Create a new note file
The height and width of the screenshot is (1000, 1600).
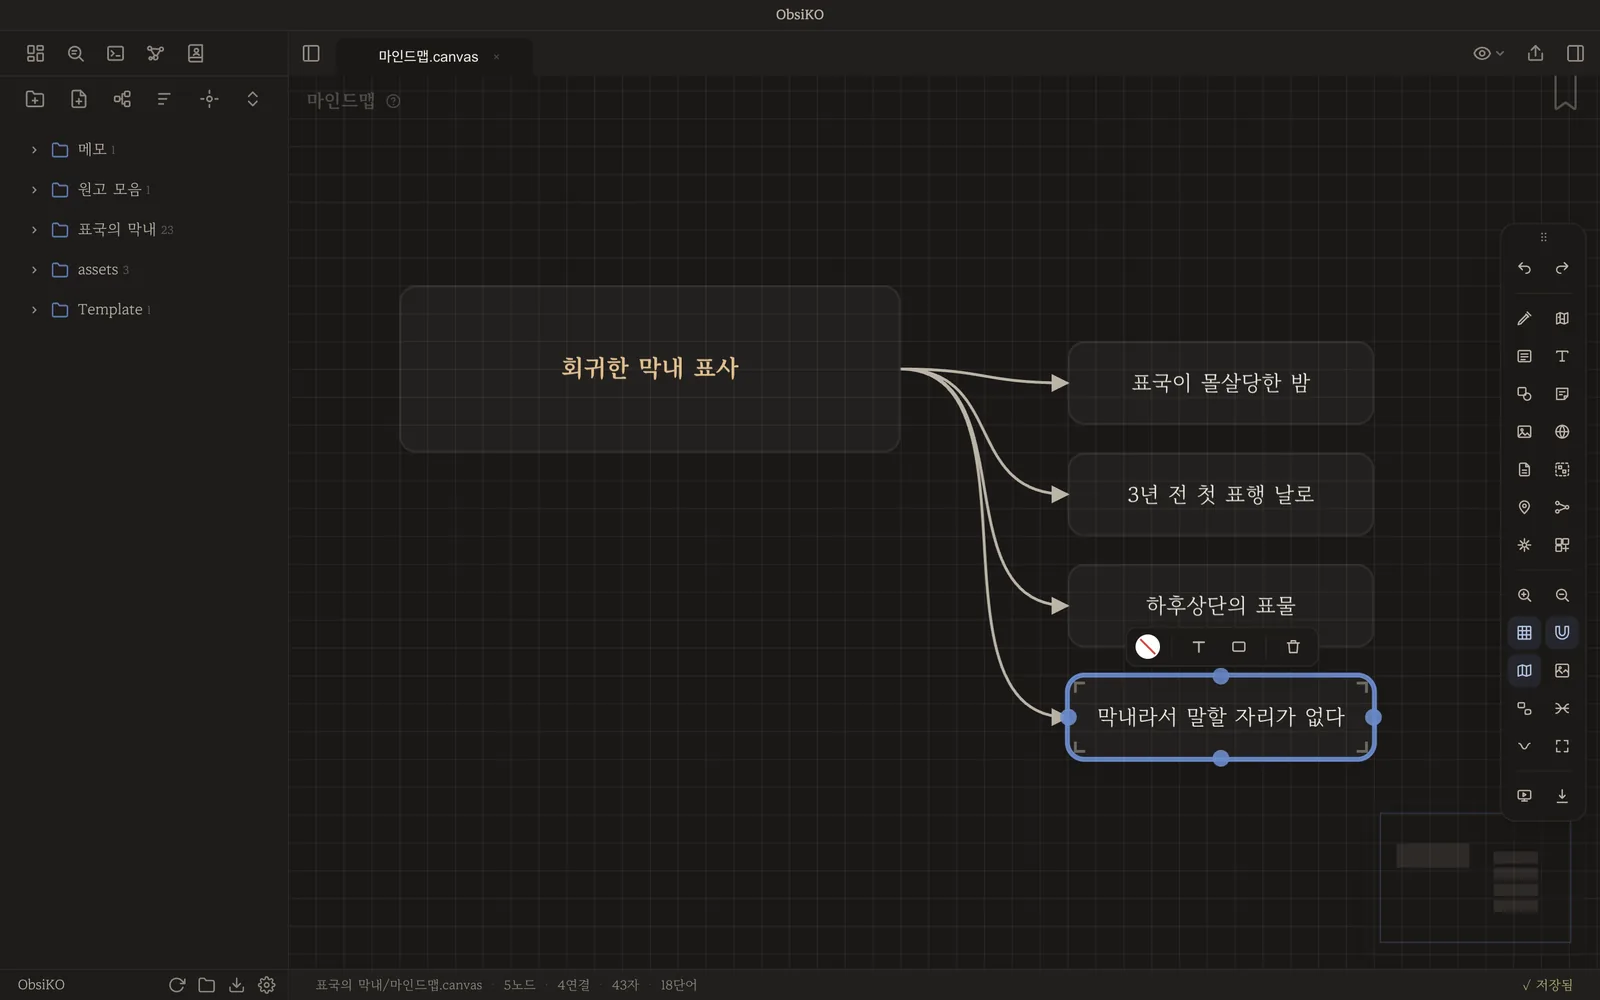[79, 99]
